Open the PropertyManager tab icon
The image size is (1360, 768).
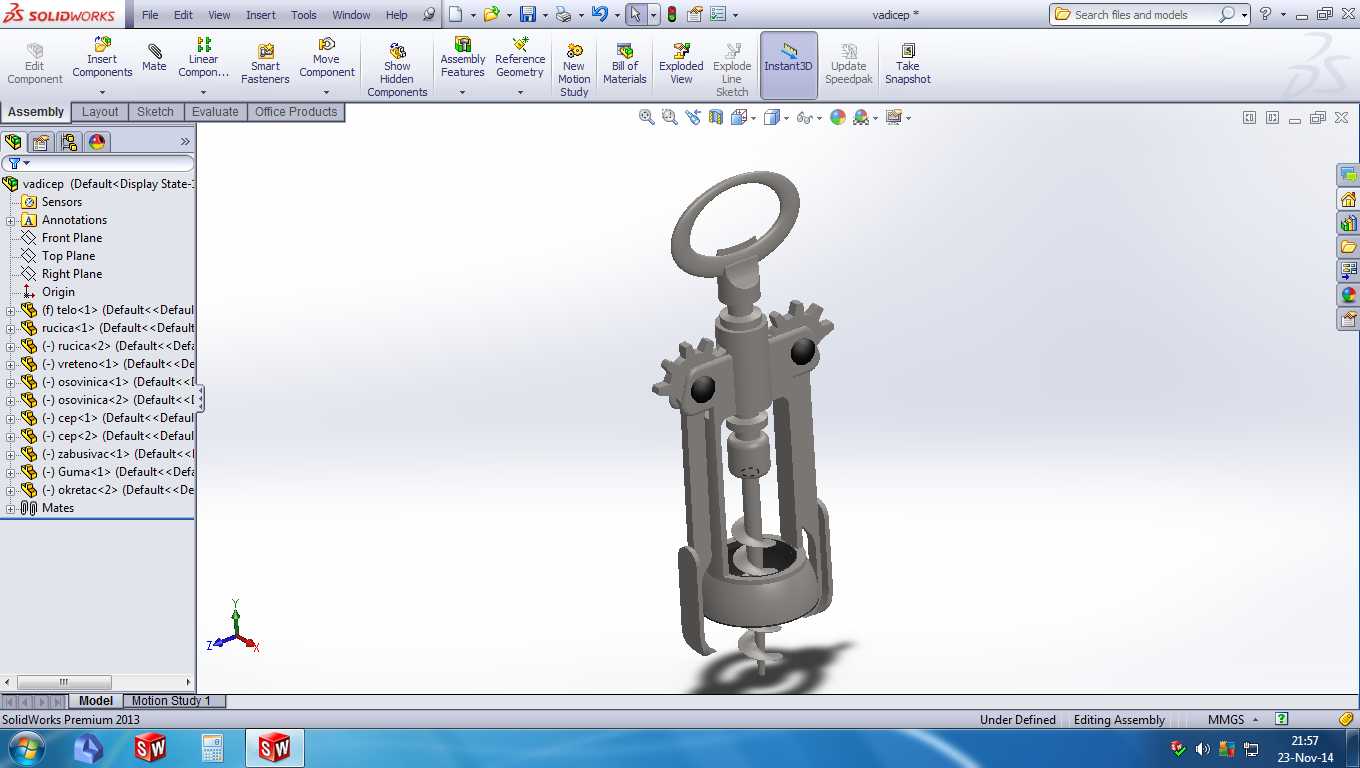[x=40, y=142]
